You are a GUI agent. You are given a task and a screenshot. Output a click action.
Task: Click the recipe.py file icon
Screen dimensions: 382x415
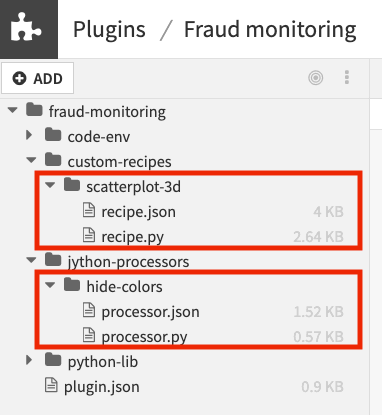point(89,235)
